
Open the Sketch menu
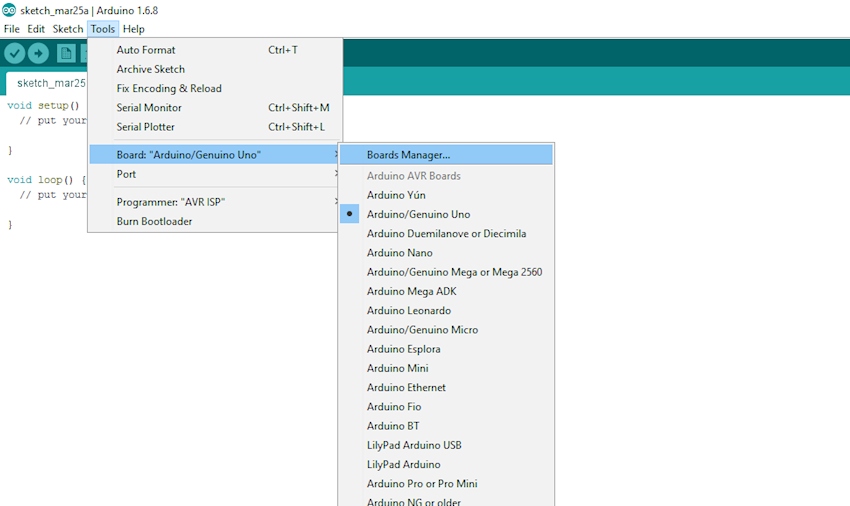point(68,29)
